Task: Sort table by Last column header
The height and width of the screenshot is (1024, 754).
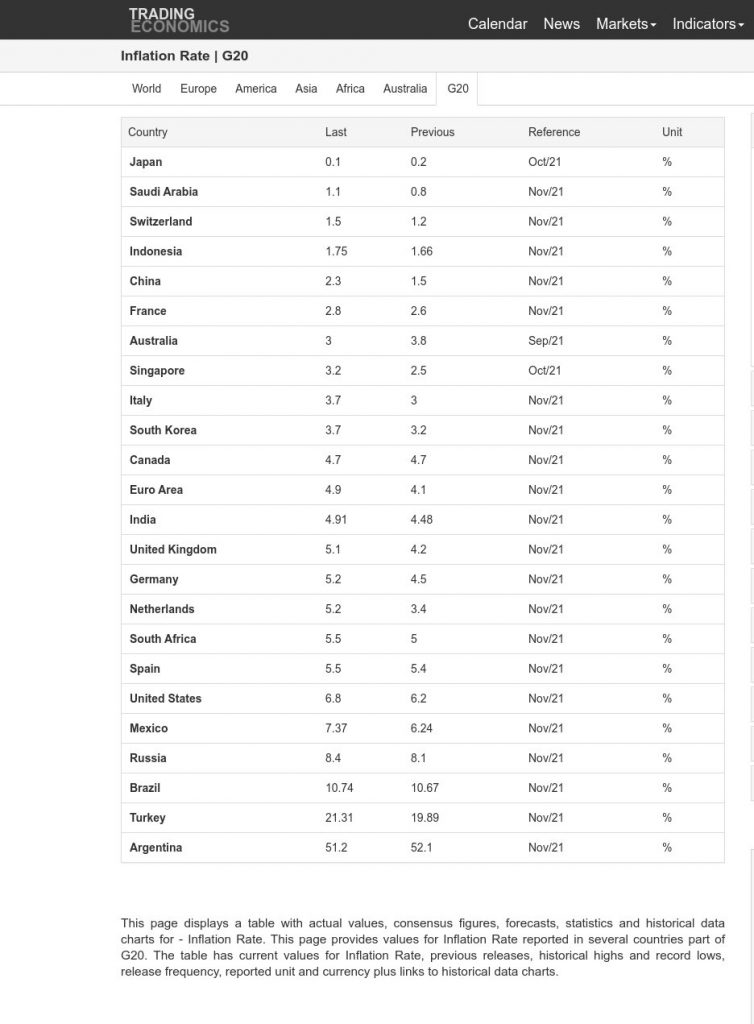Action: pos(336,132)
